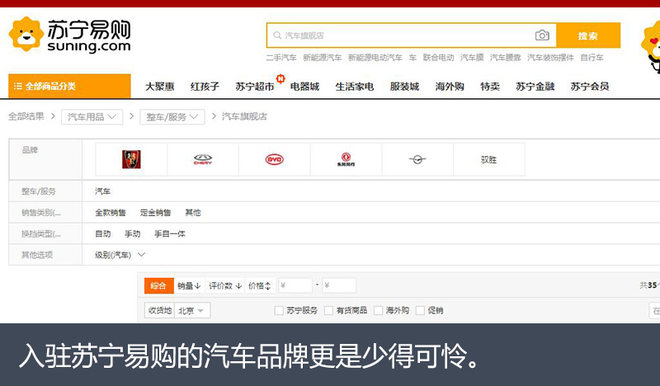The image size is (660, 386).
Task: Select the fifth brand logo with wings
Action: pos(418,159)
